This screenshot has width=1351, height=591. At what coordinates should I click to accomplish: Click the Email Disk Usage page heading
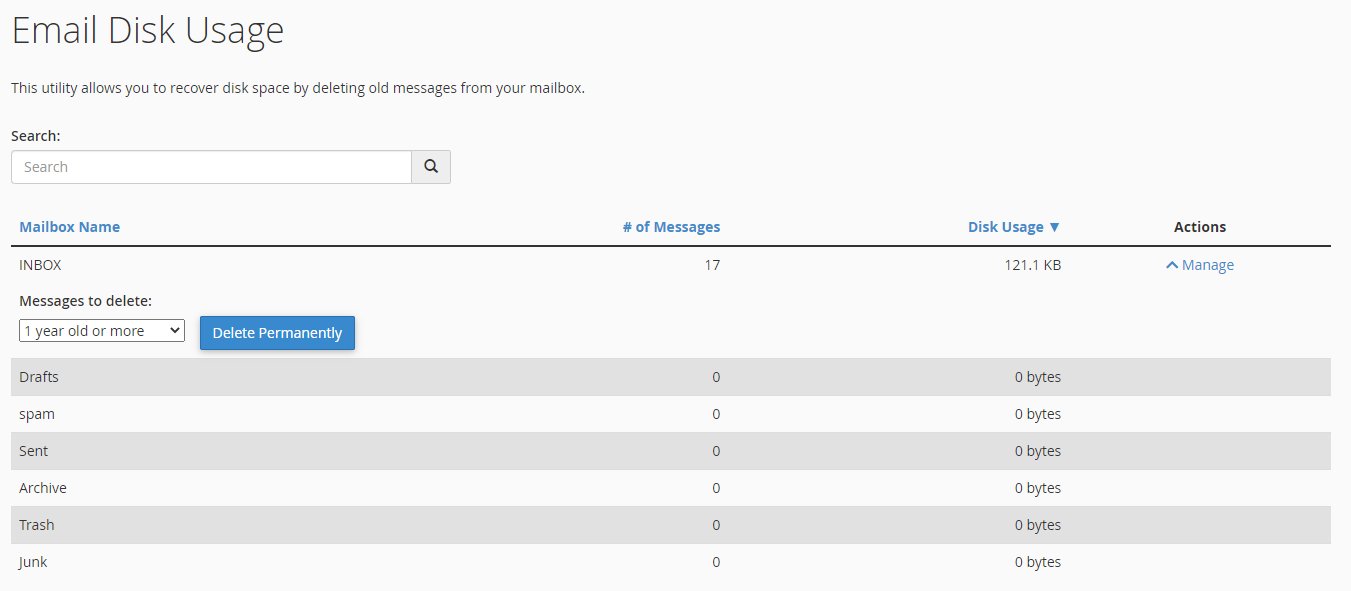[147, 31]
